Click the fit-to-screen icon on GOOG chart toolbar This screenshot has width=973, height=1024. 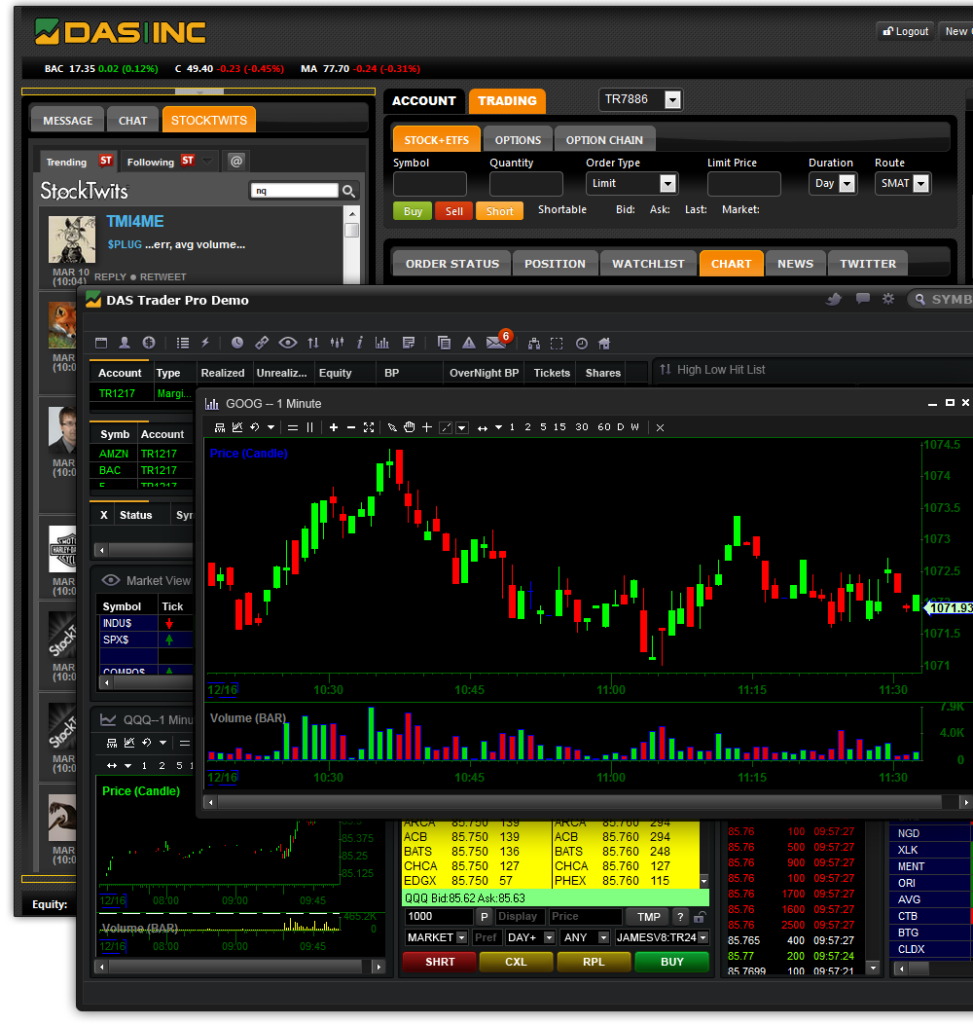pyautogui.click(x=368, y=427)
